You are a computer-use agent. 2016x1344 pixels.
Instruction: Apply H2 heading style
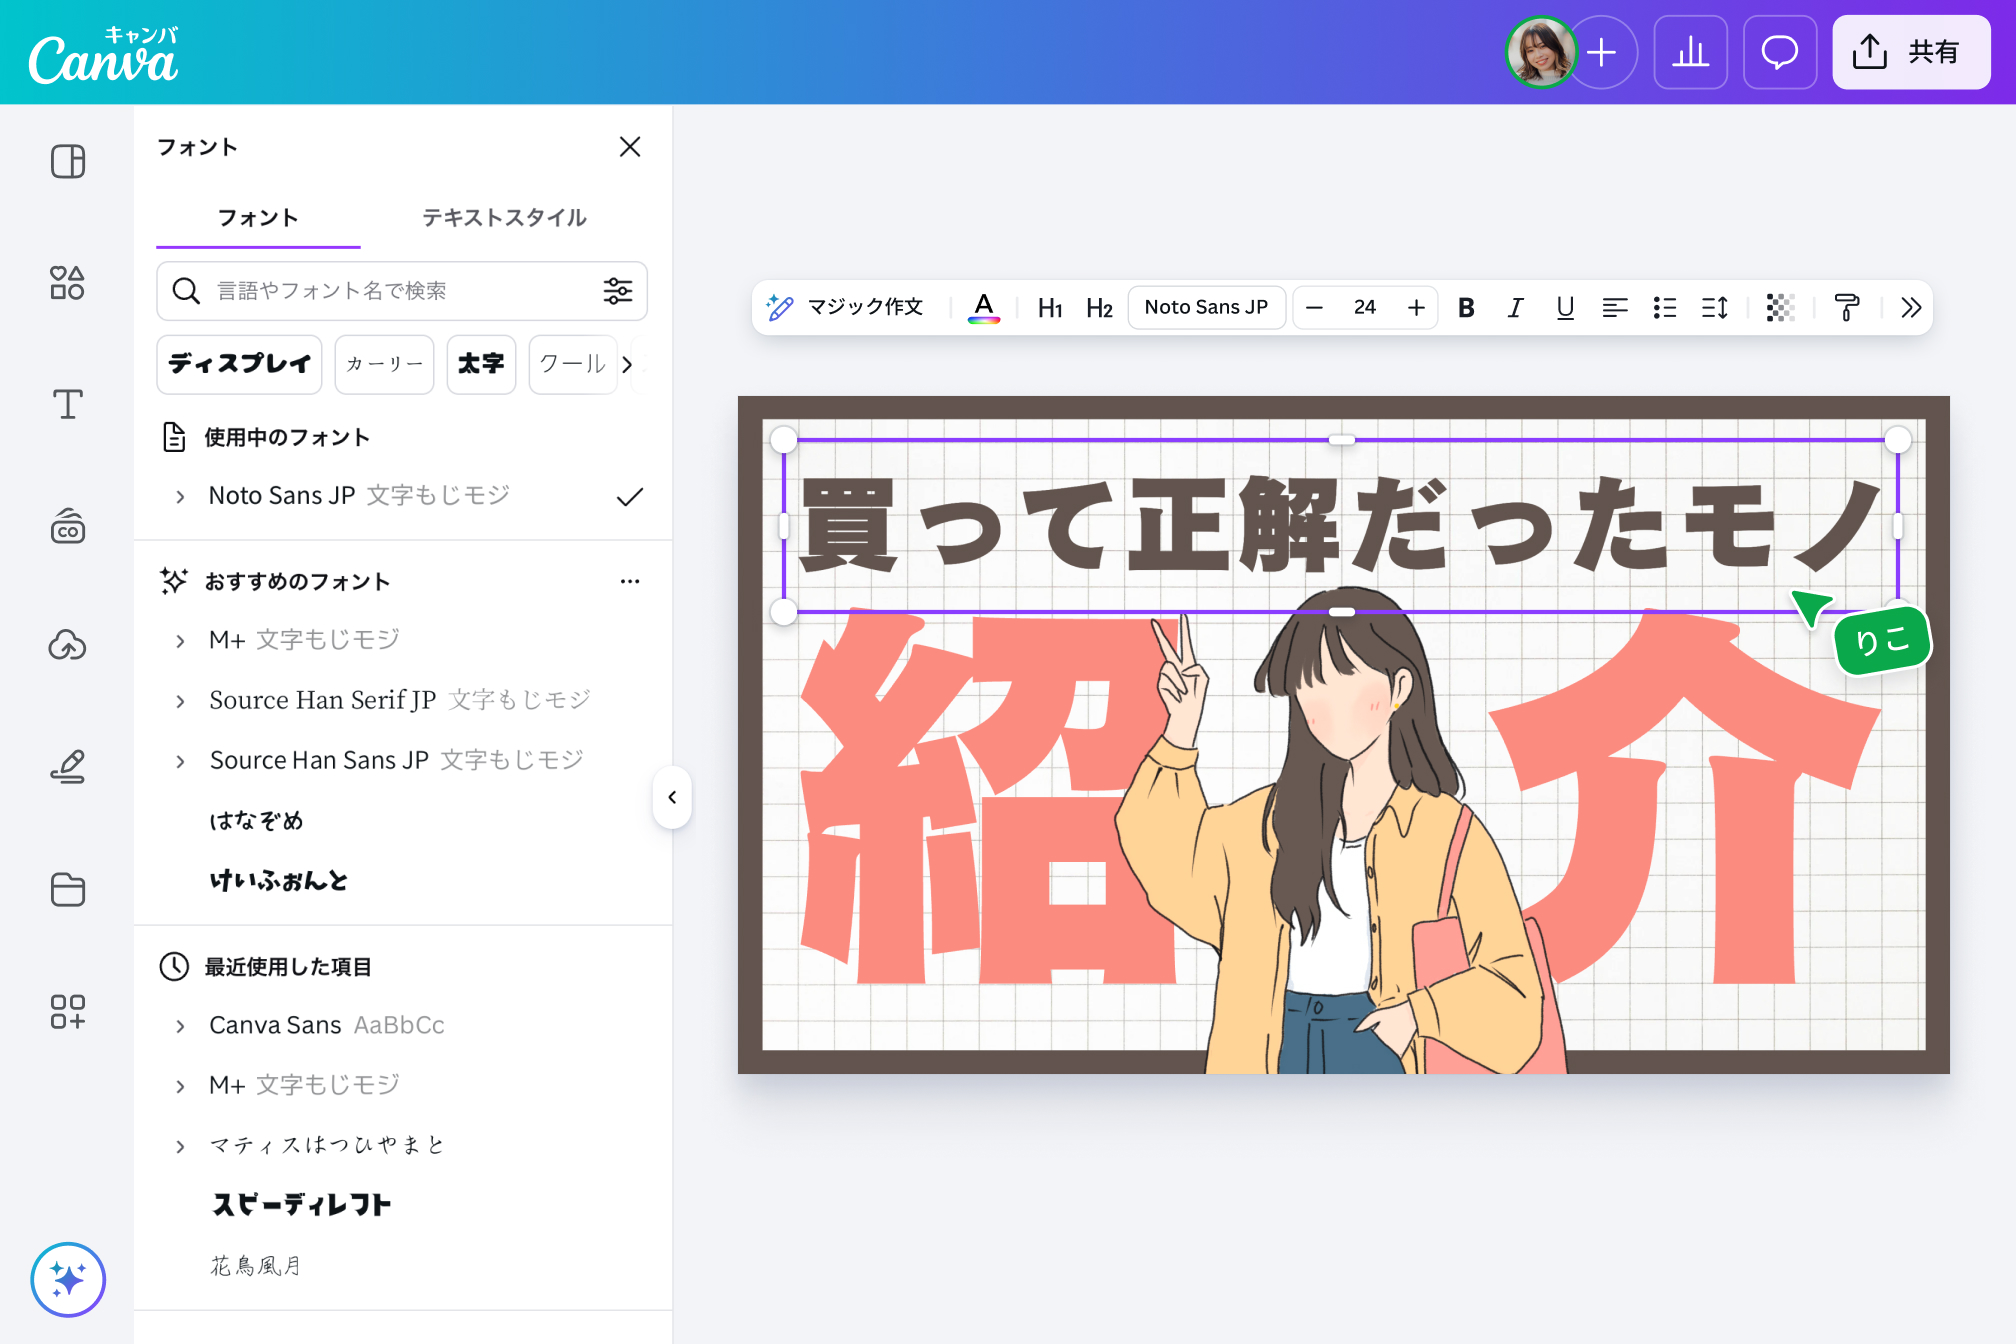pos(1100,308)
